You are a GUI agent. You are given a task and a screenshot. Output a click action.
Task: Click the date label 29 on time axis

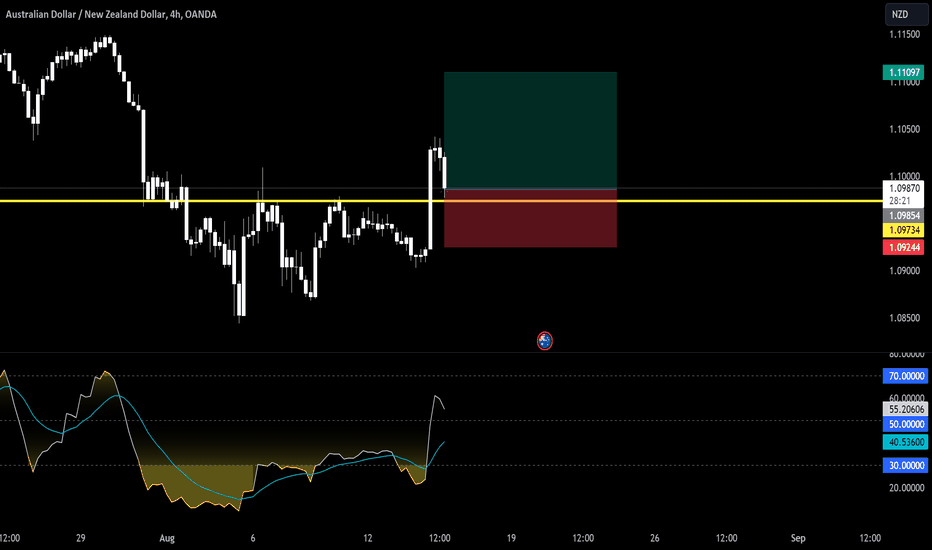81,538
